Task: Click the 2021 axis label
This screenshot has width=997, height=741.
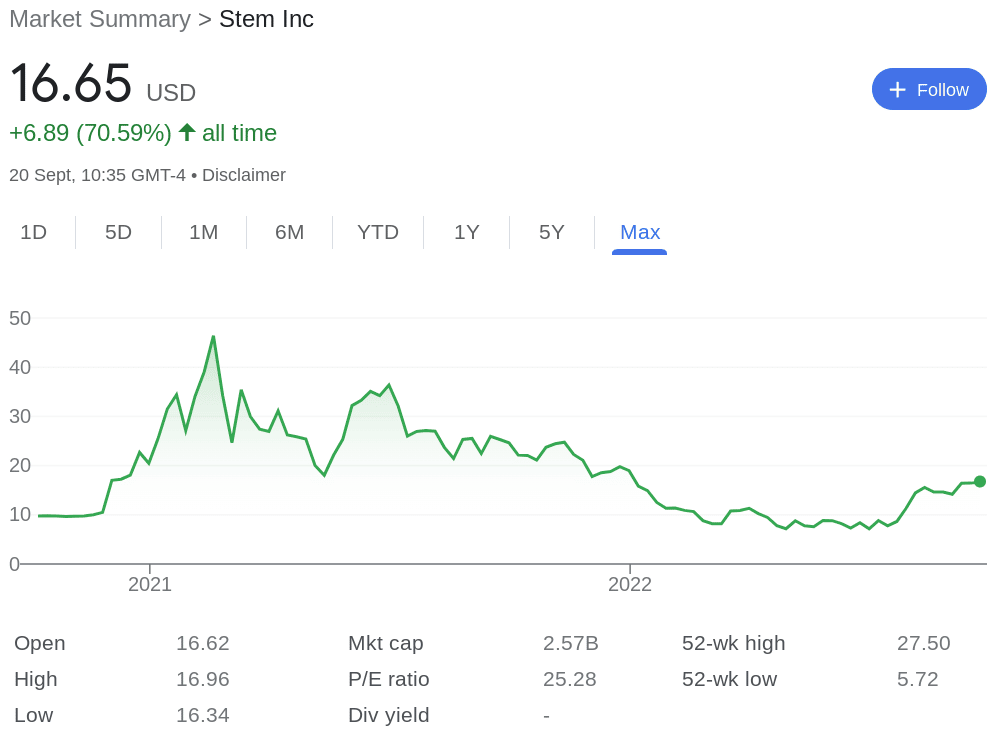Action: click(x=150, y=584)
